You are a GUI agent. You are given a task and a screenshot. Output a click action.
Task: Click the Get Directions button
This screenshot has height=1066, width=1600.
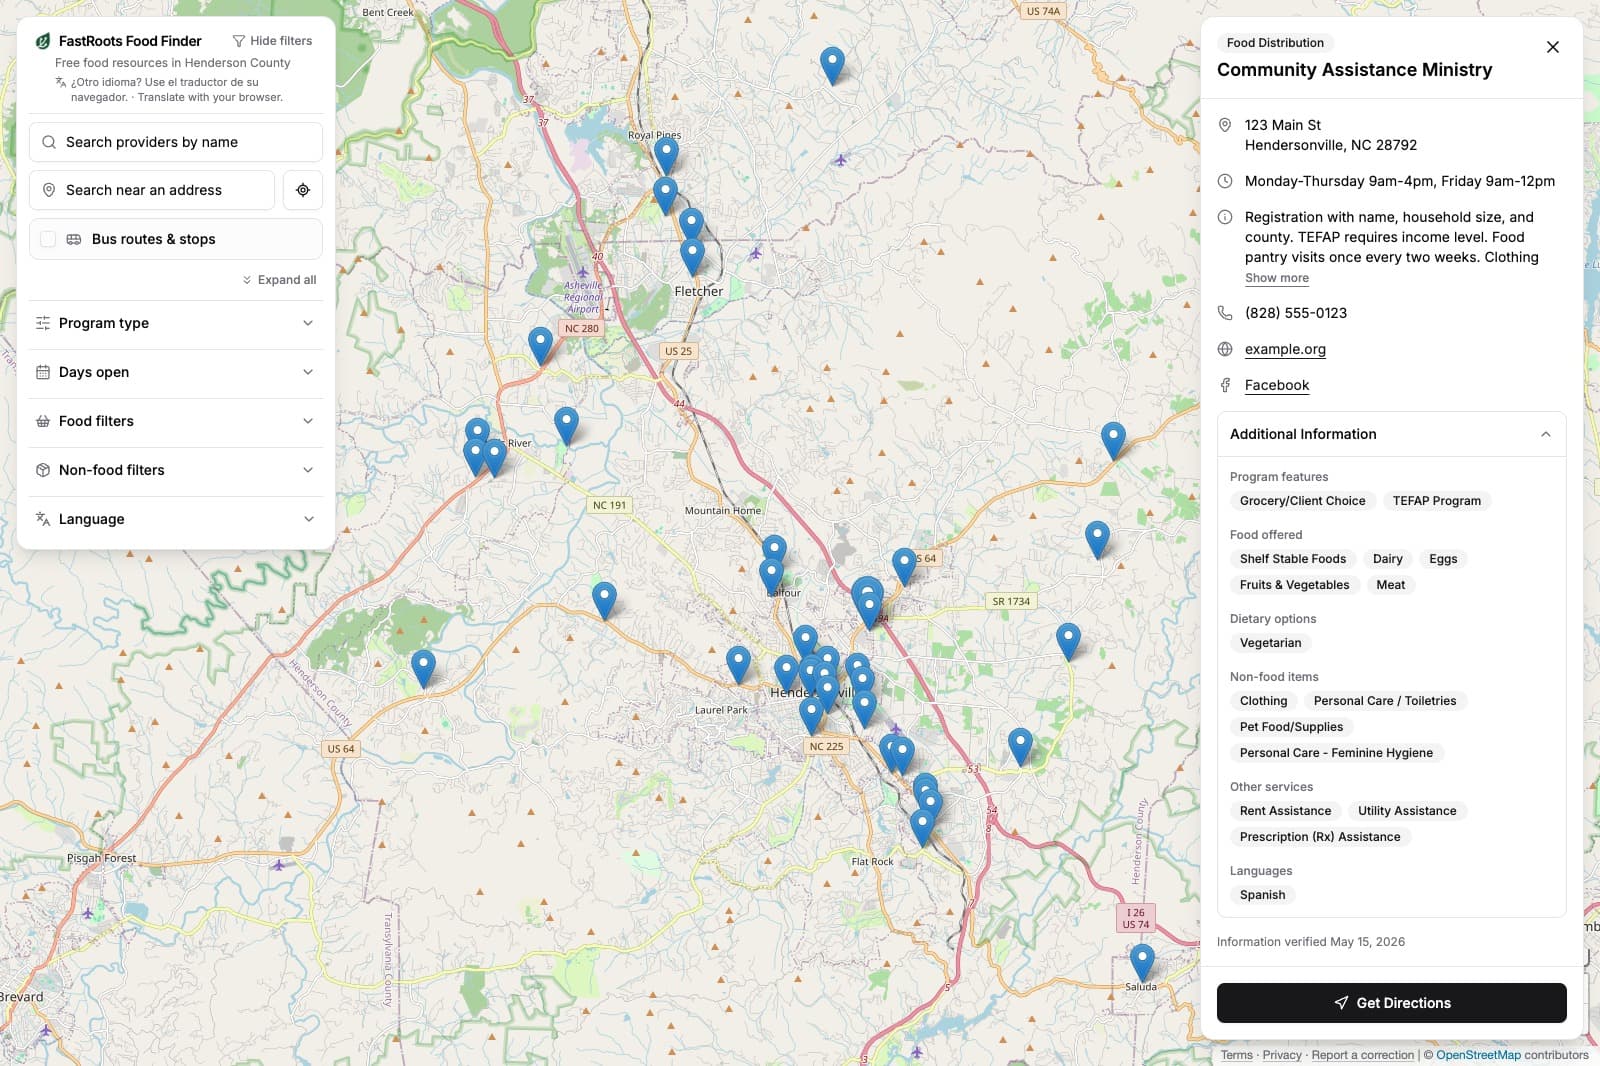tap(1392, 1003)
